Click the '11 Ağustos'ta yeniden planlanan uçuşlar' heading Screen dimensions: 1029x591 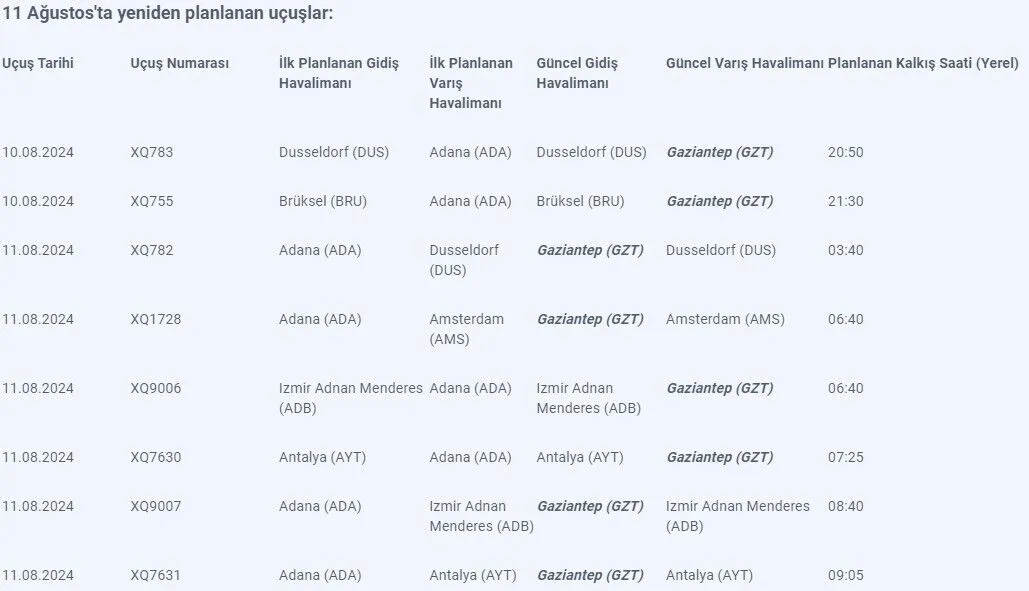167,13
